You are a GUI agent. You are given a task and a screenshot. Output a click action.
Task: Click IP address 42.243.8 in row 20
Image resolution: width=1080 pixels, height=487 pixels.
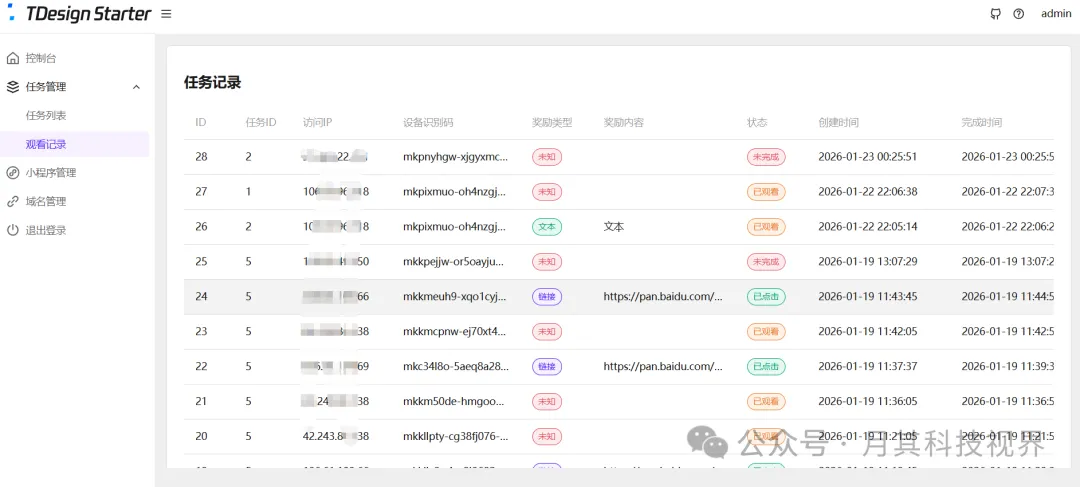336,436
